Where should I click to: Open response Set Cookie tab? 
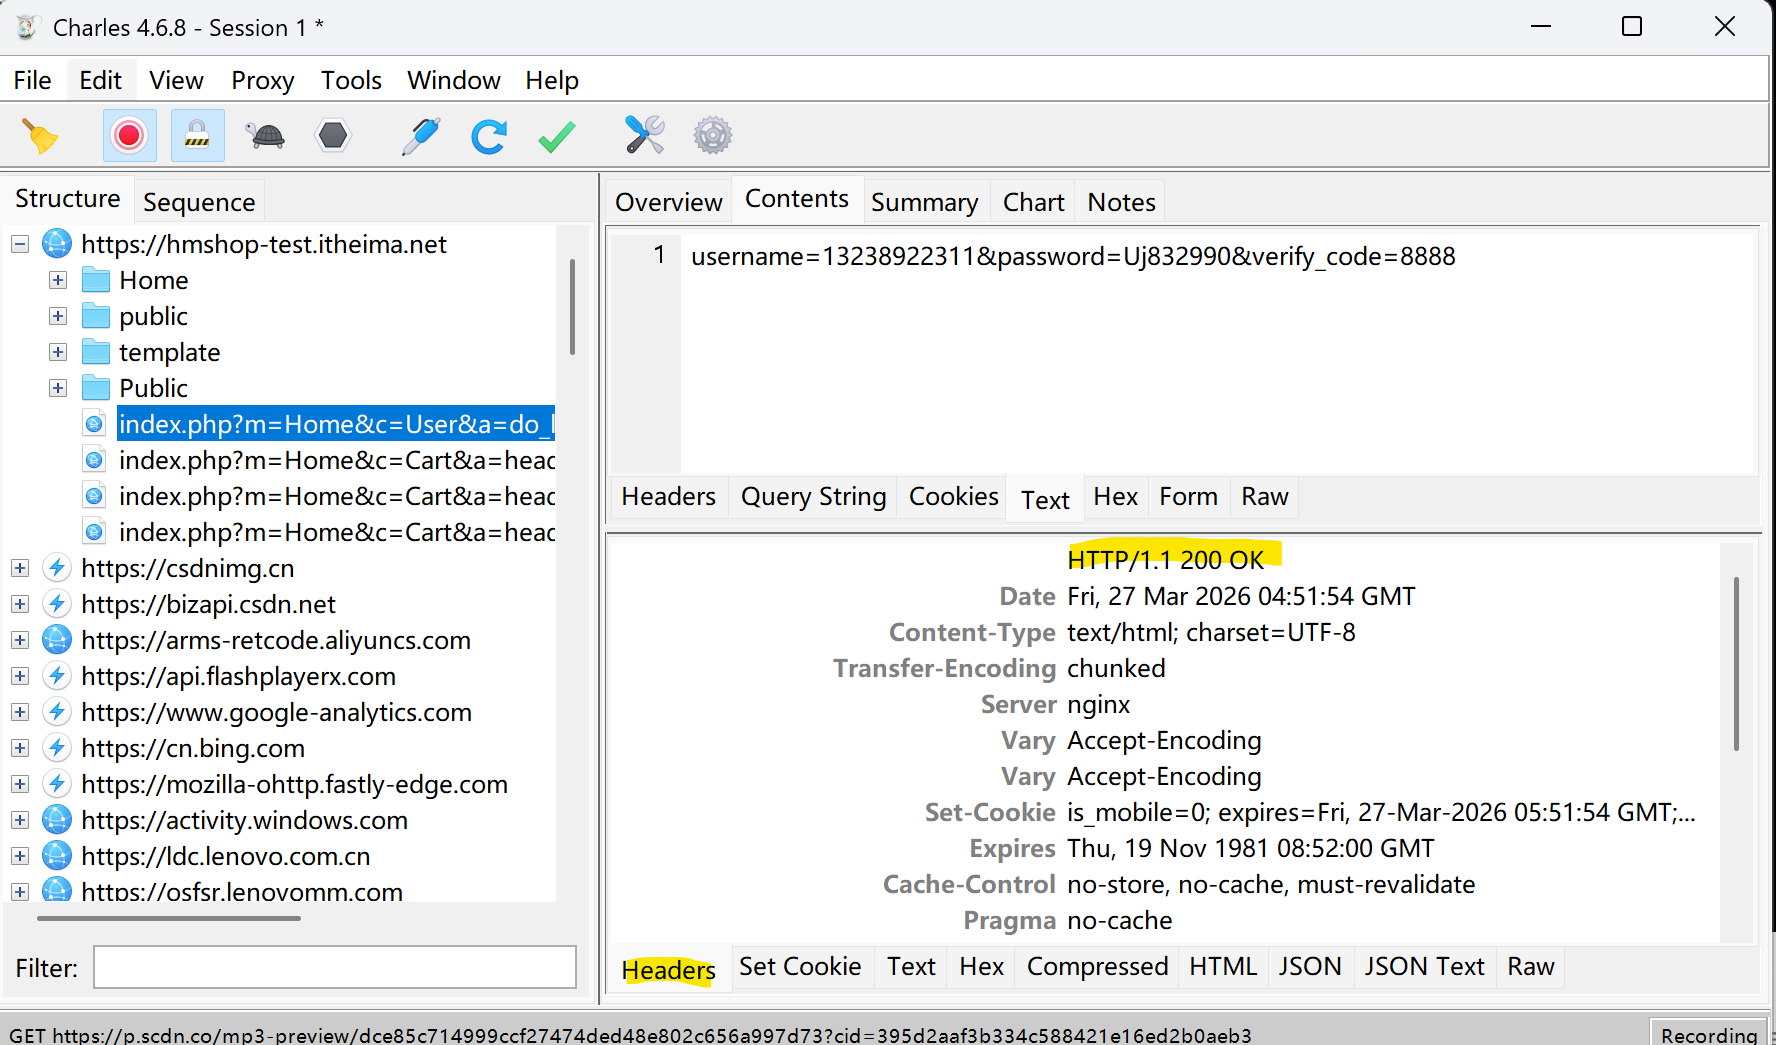click(x=800, y=967)
